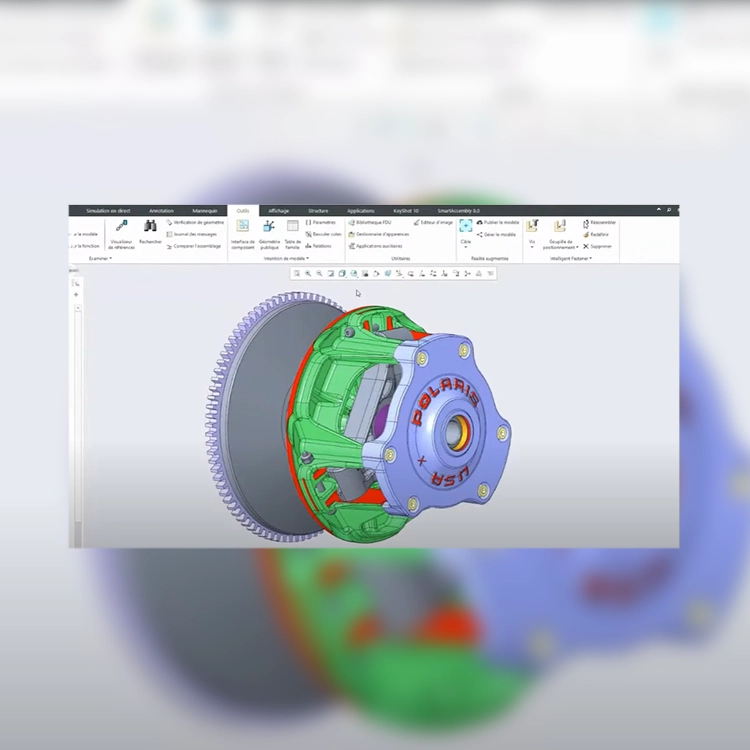
Task: Open the ribbon command search magnifier
Action: [669, 210]
